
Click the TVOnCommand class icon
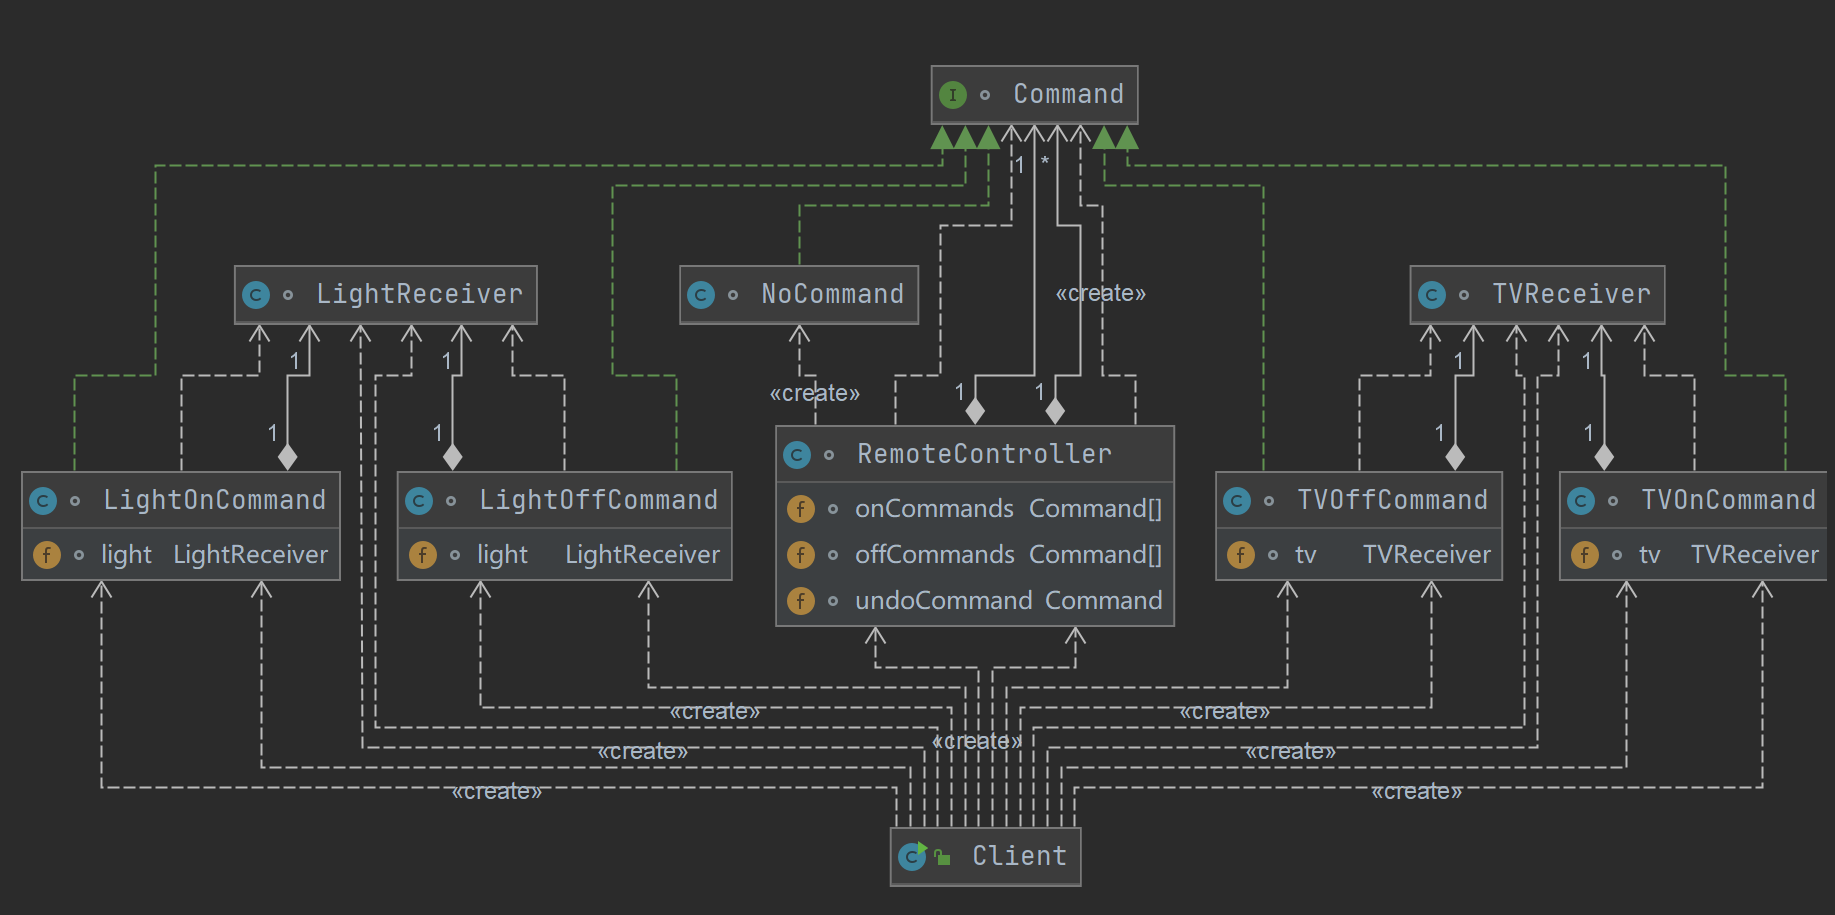point(1581,501)
